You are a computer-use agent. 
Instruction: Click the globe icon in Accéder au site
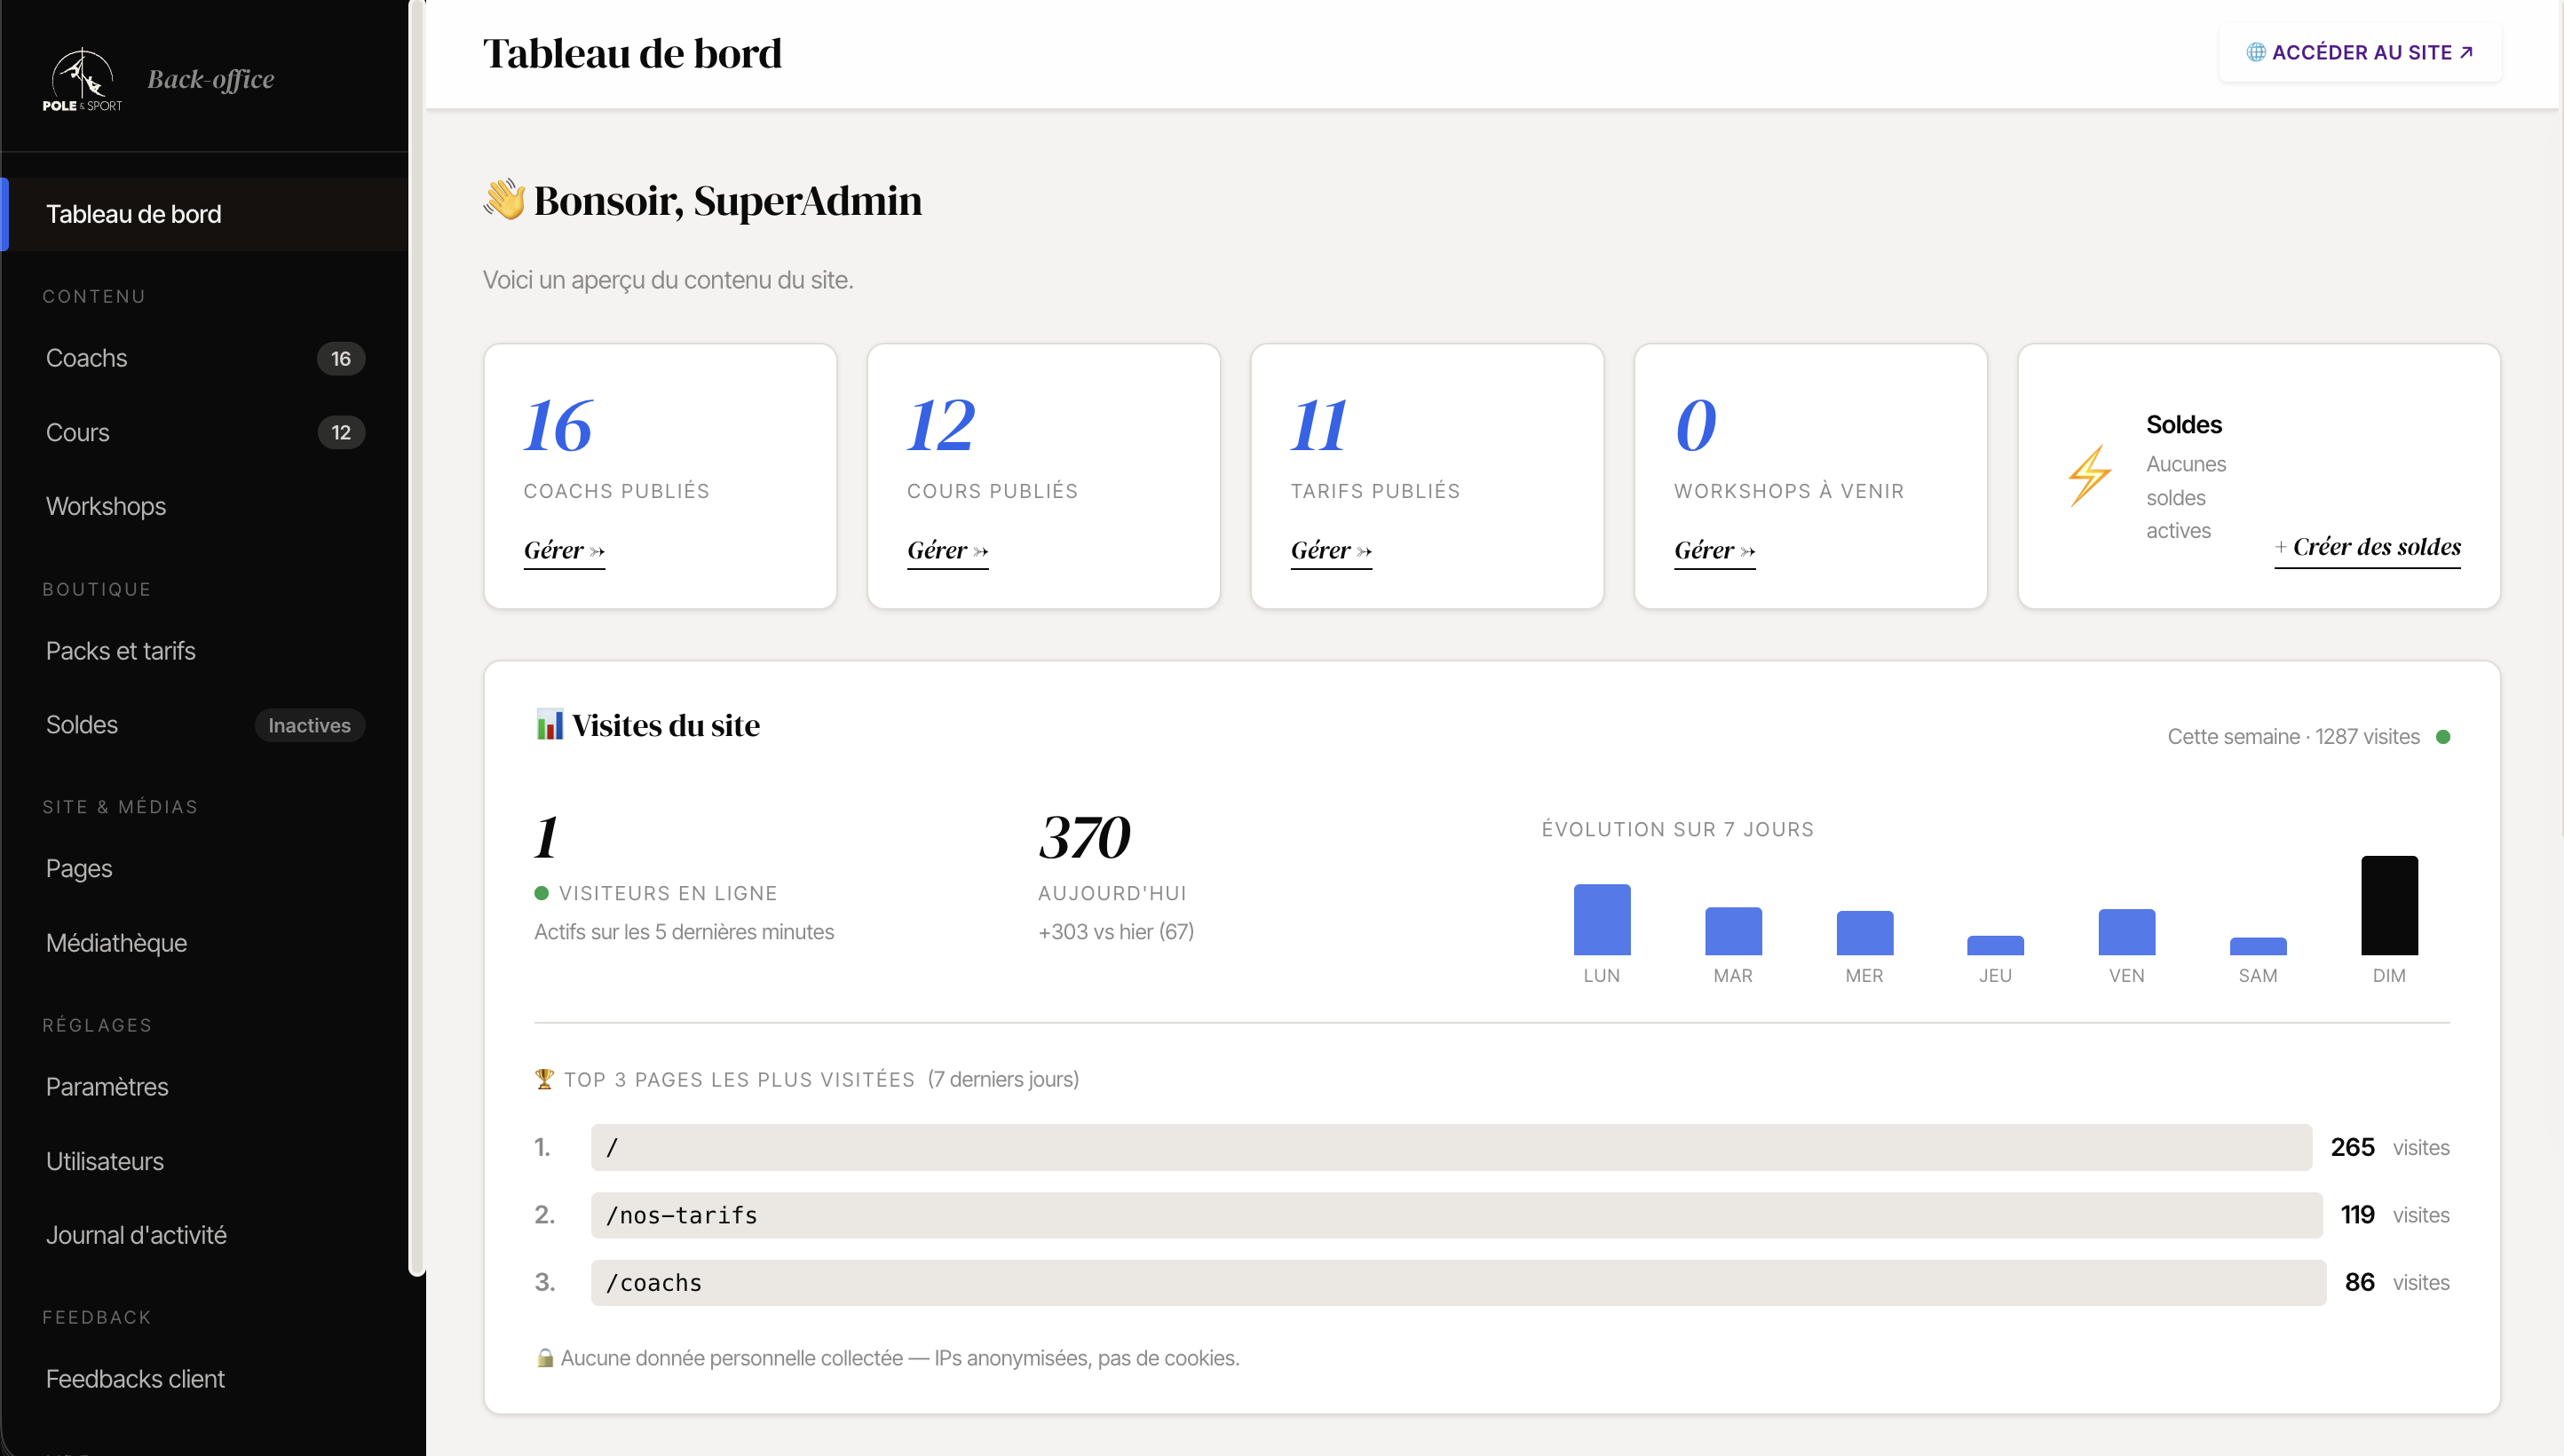point(2255,52)
